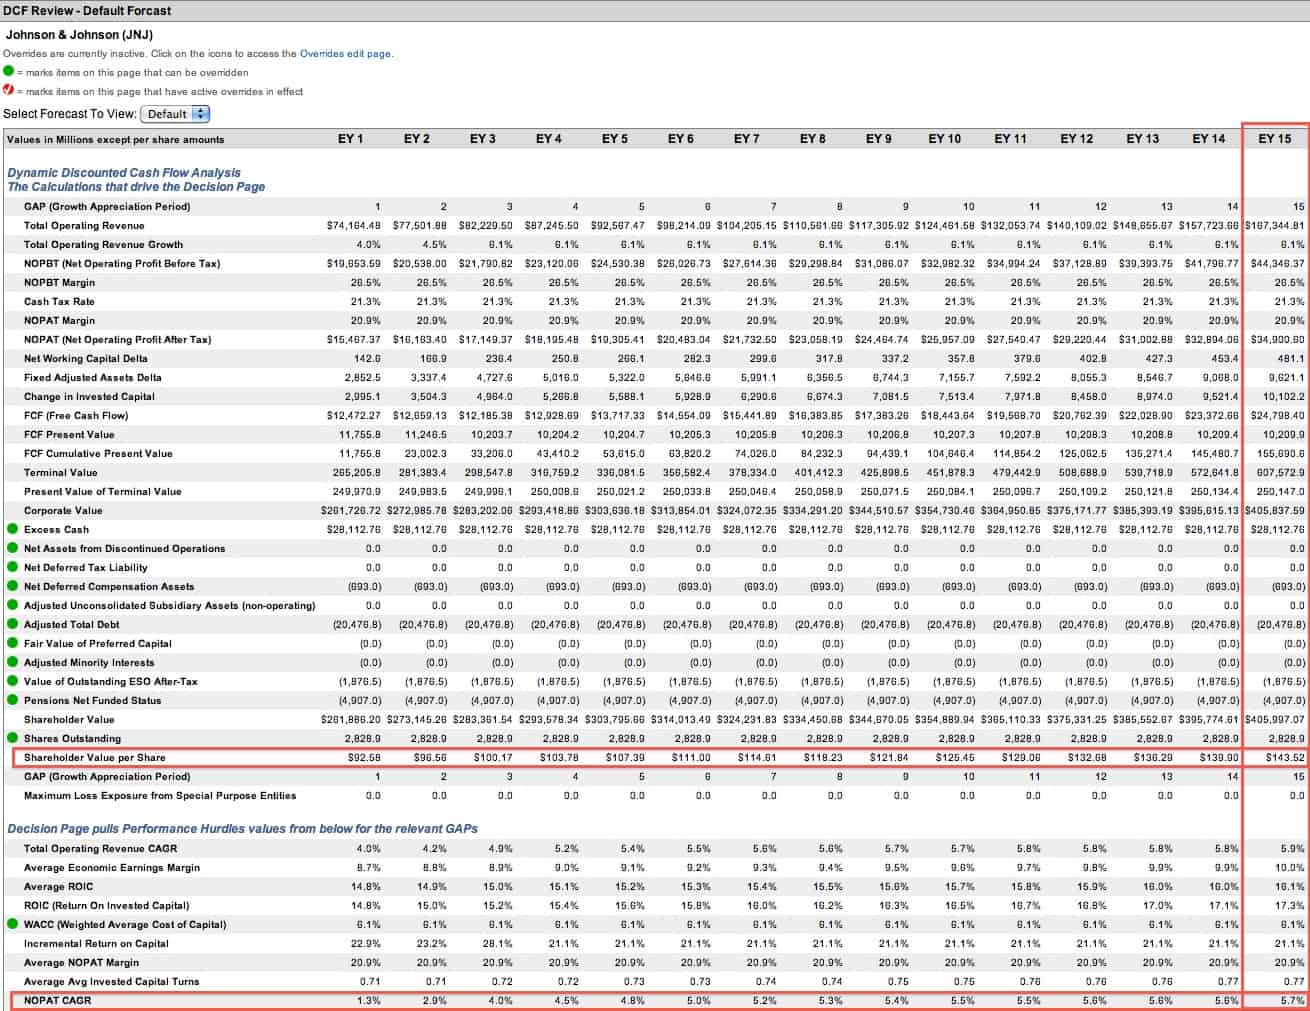Click the Change in Invested Capital label
The image size is (1310, 1011).
coord(89,396)
